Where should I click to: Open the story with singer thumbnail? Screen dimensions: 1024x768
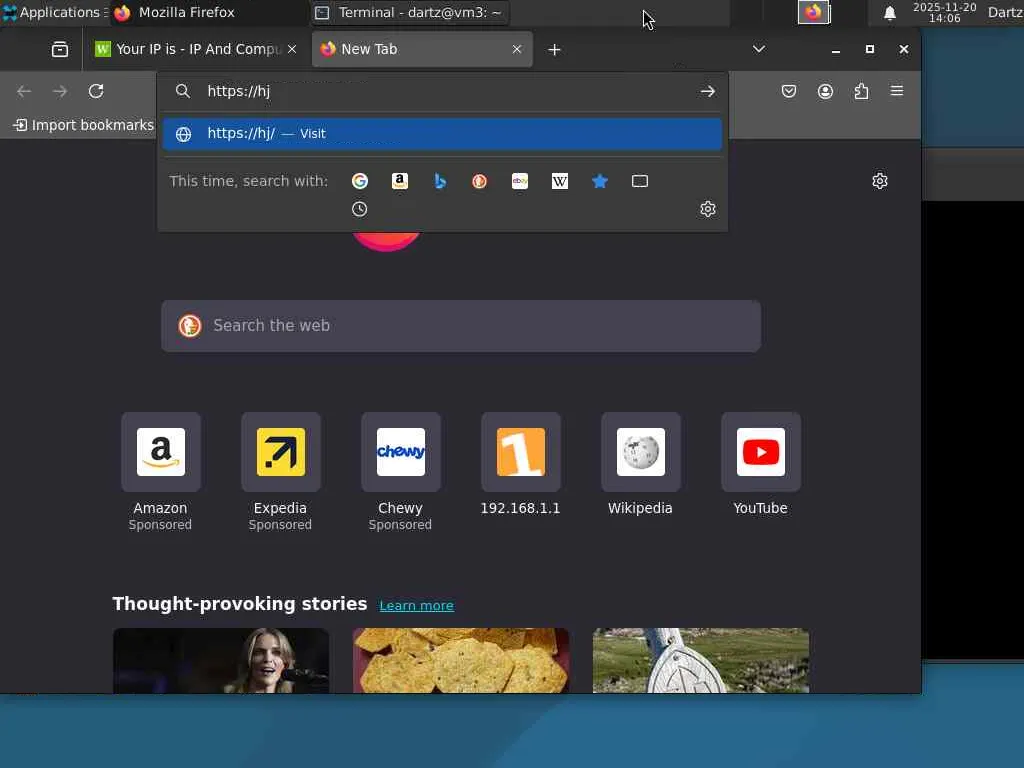221,660
